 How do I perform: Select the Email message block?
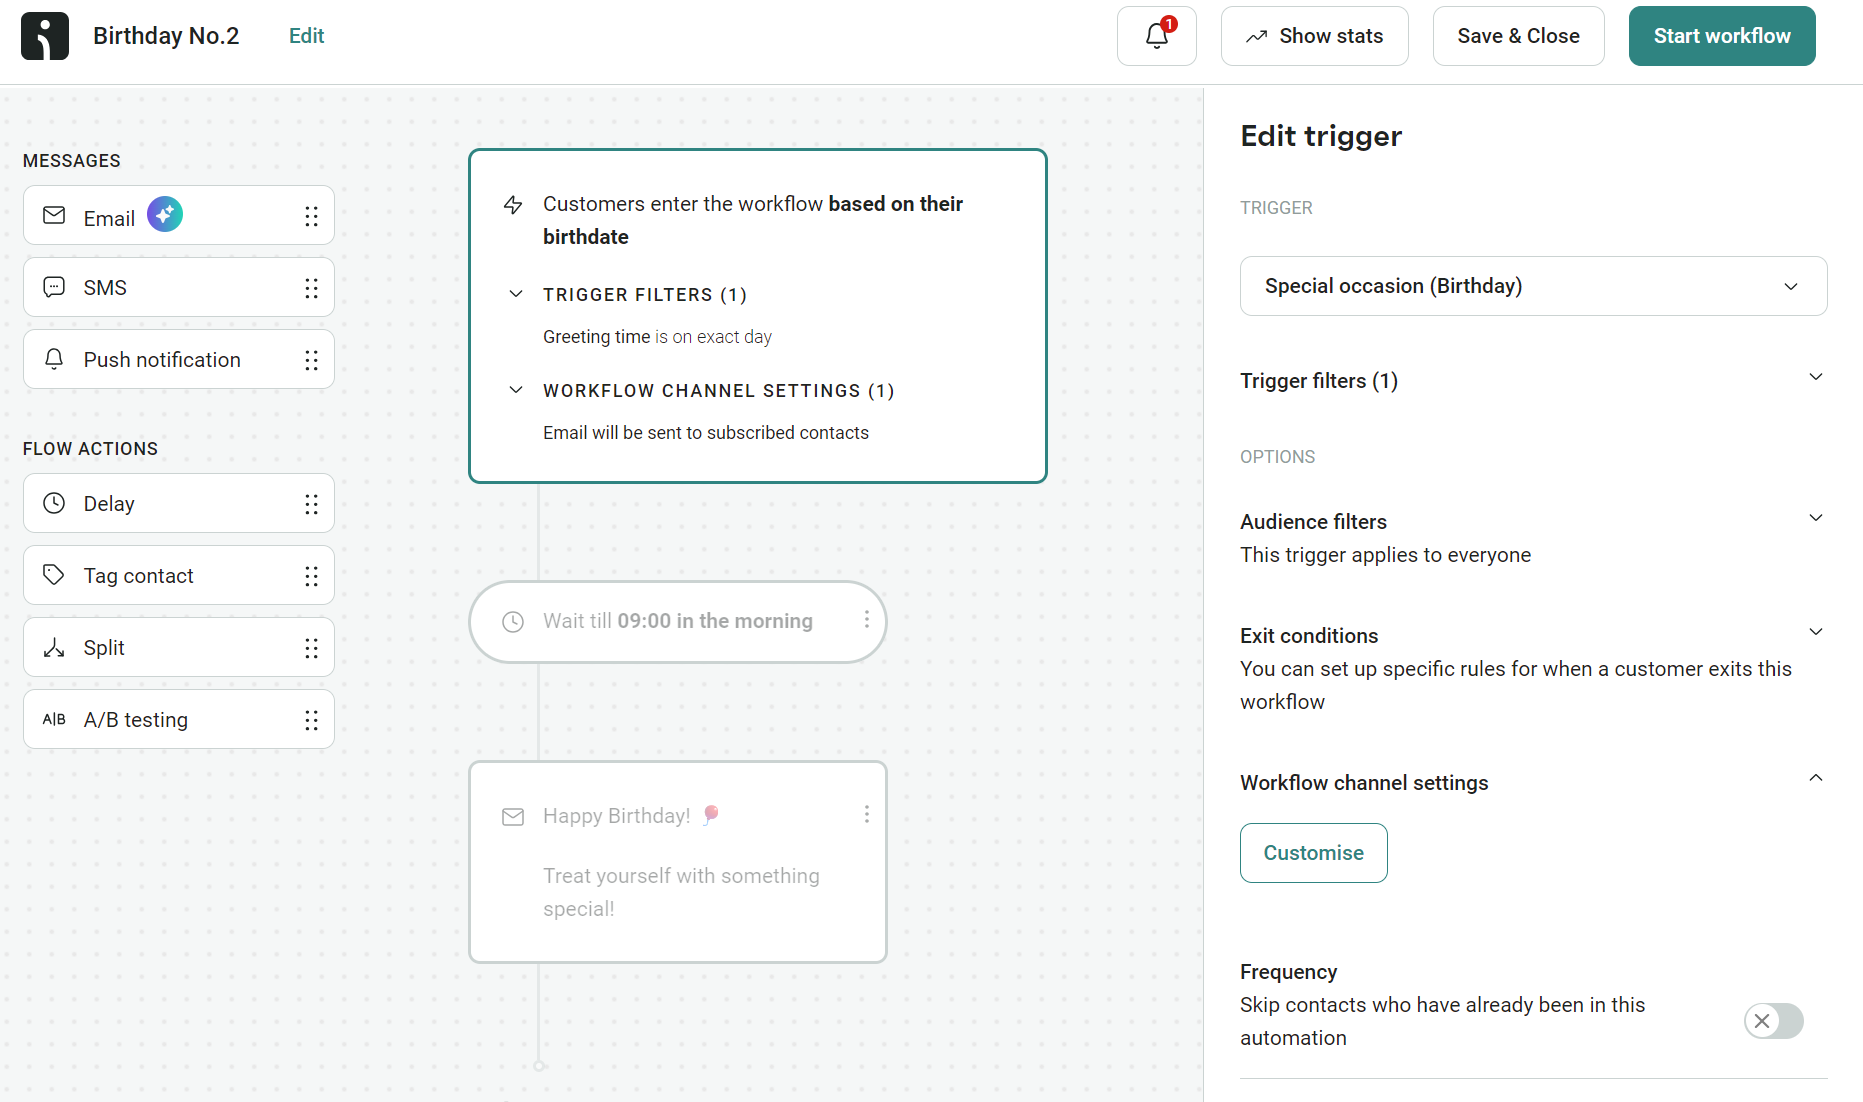pos(179,215)
